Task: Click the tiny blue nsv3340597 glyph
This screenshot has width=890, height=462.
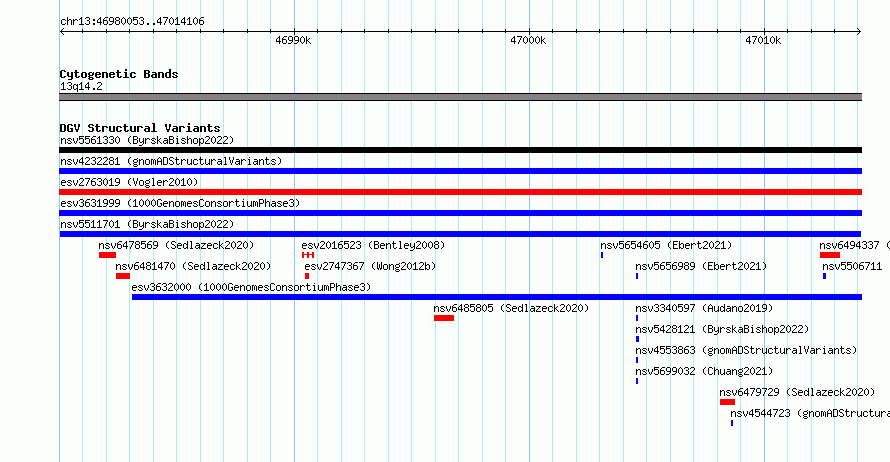Action: (637, 318)
